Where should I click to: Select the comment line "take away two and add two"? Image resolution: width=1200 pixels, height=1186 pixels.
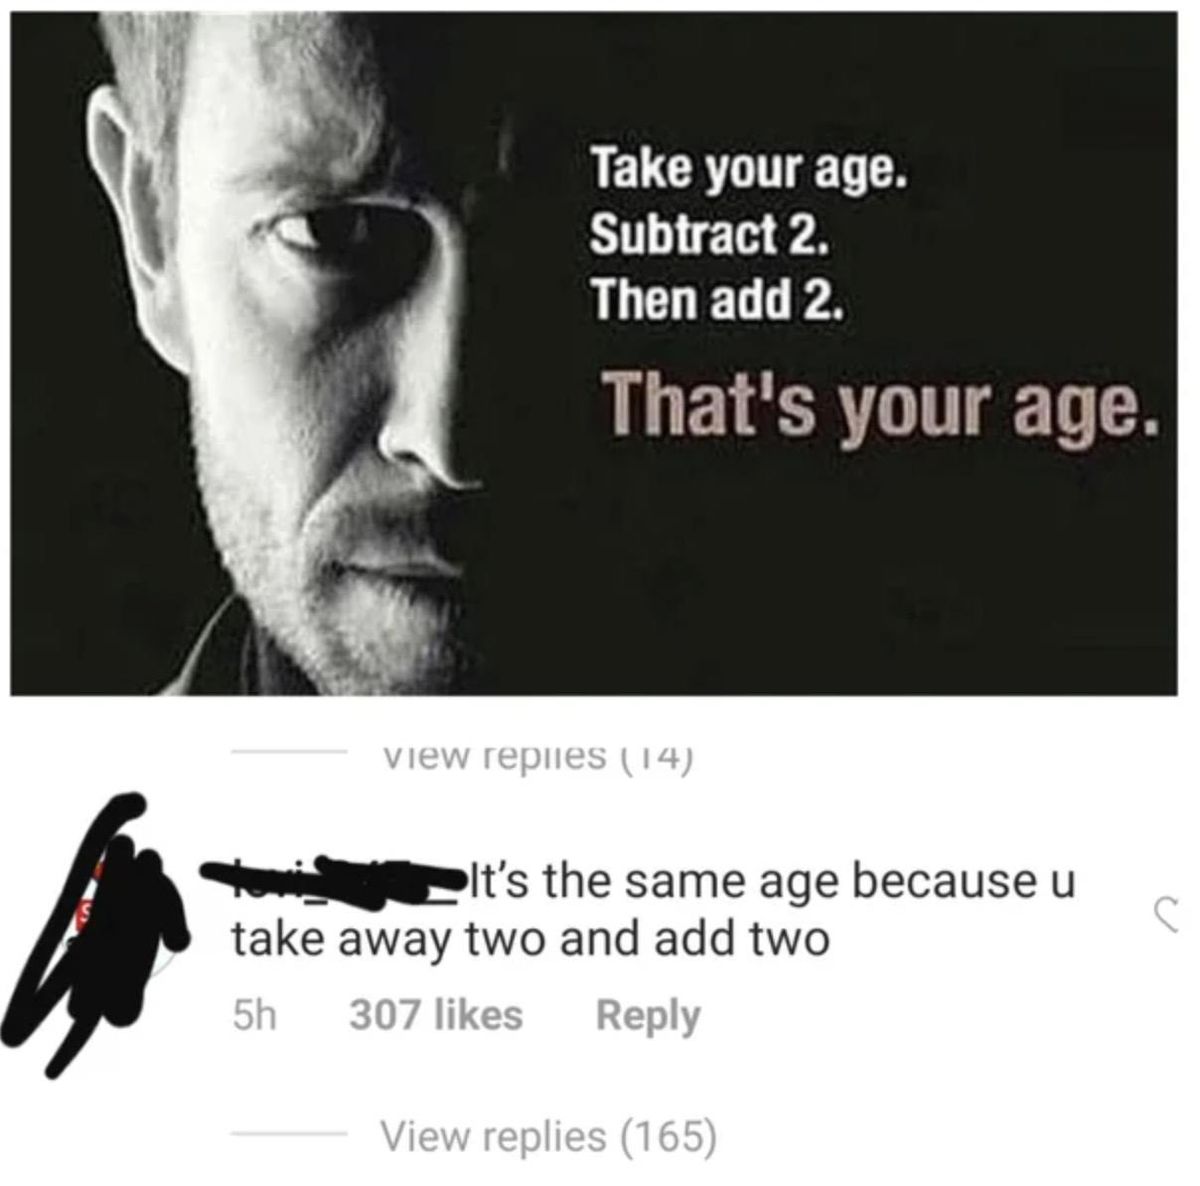coord(530,940)
